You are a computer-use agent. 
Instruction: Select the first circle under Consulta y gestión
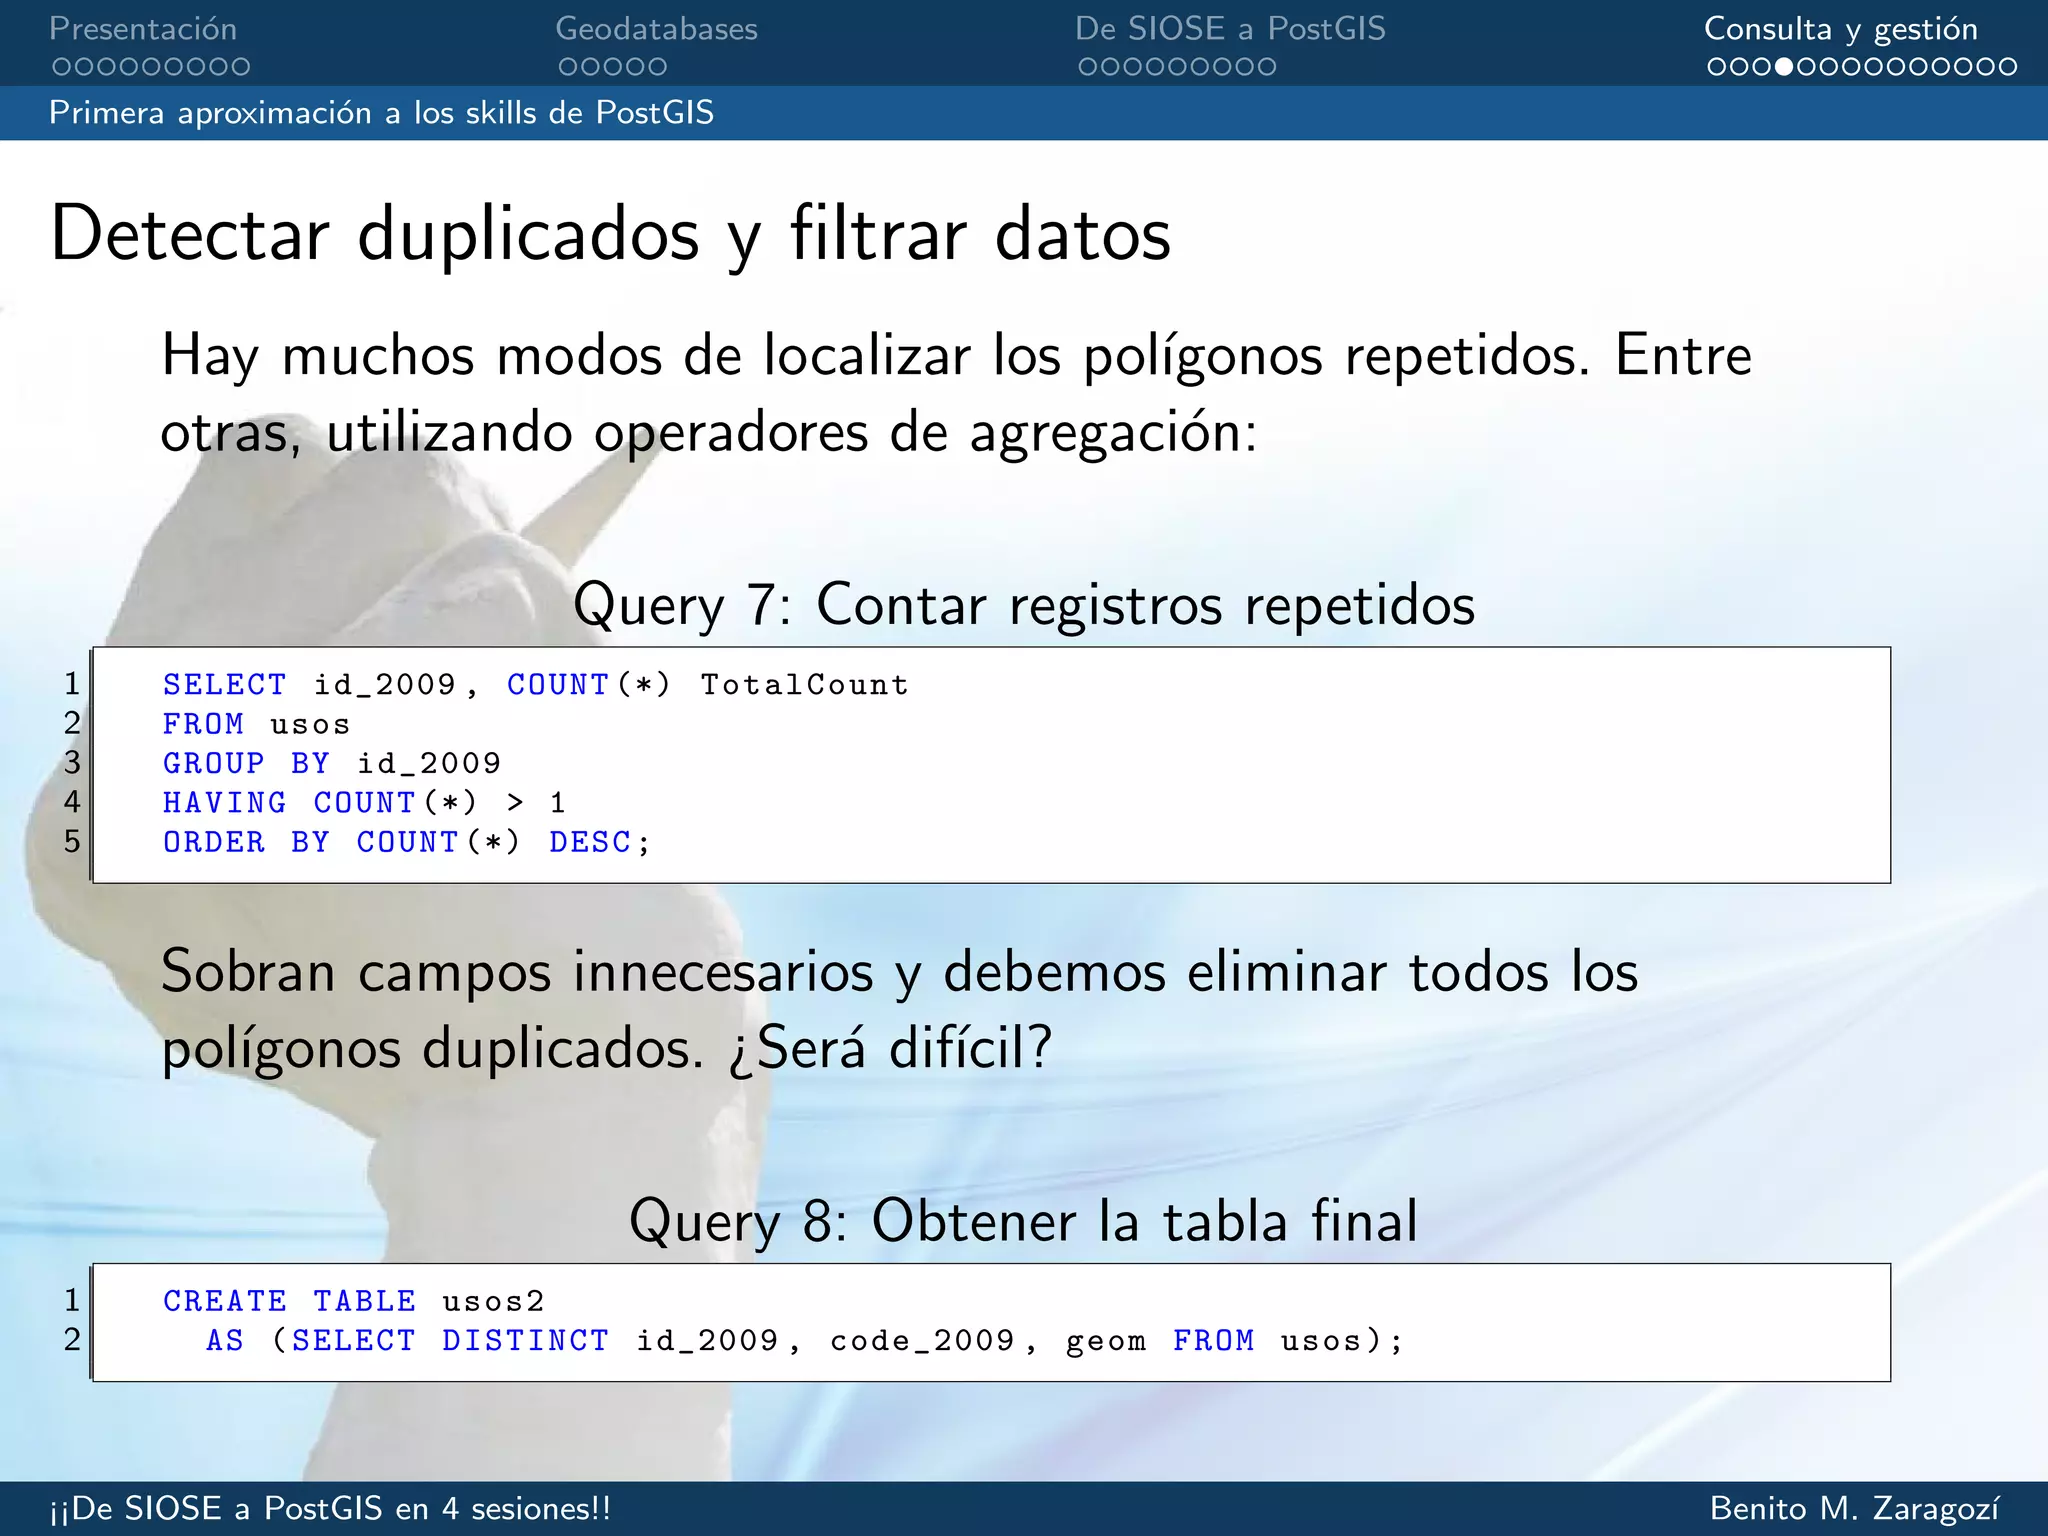click(x=1718, y=67)
